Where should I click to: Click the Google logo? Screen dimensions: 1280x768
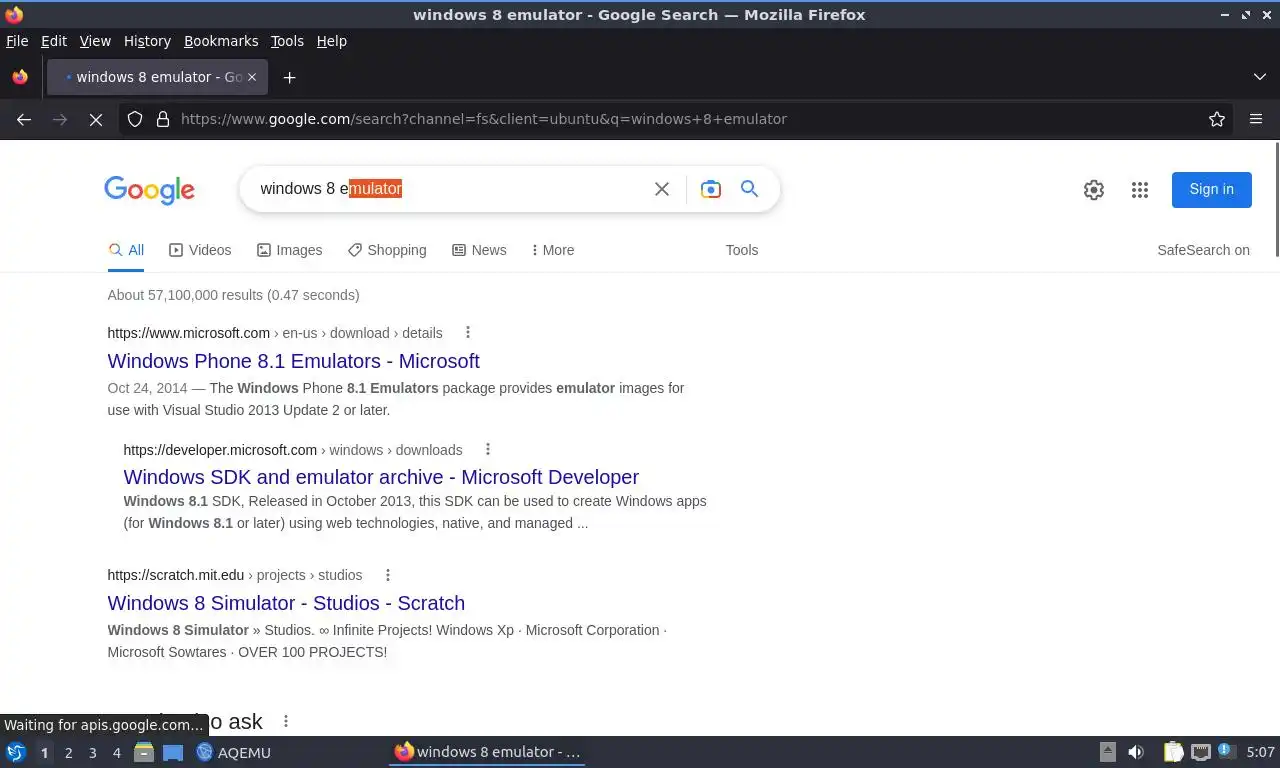click(x=149, y=190)
